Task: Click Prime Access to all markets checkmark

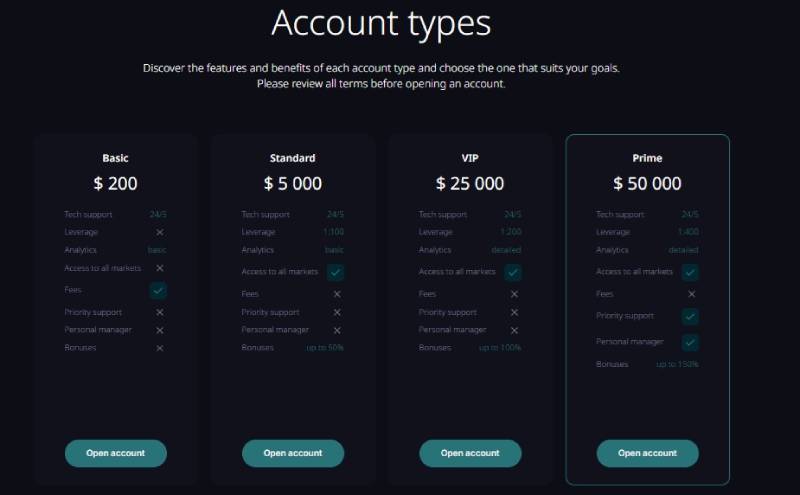Action: click(690, 272)
